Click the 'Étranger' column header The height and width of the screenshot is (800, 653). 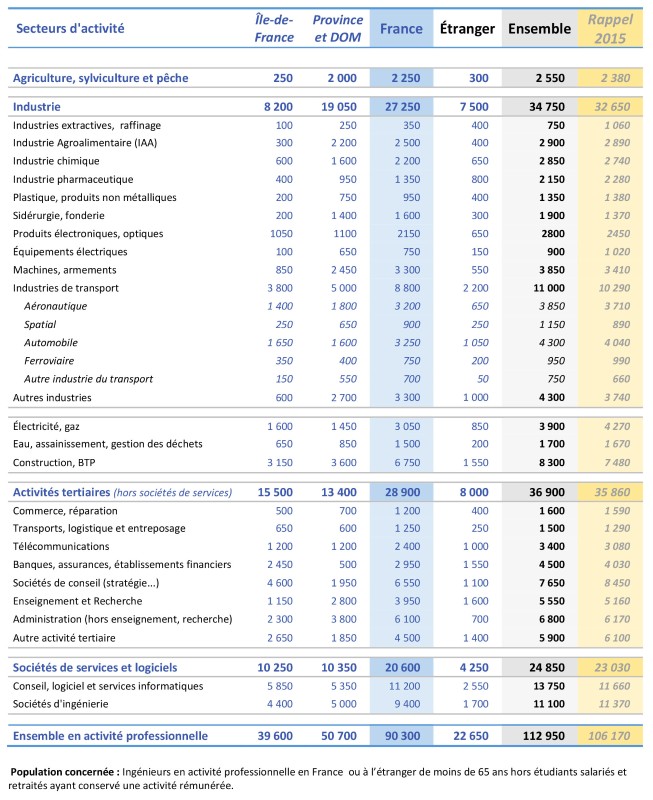pos(467,29)
